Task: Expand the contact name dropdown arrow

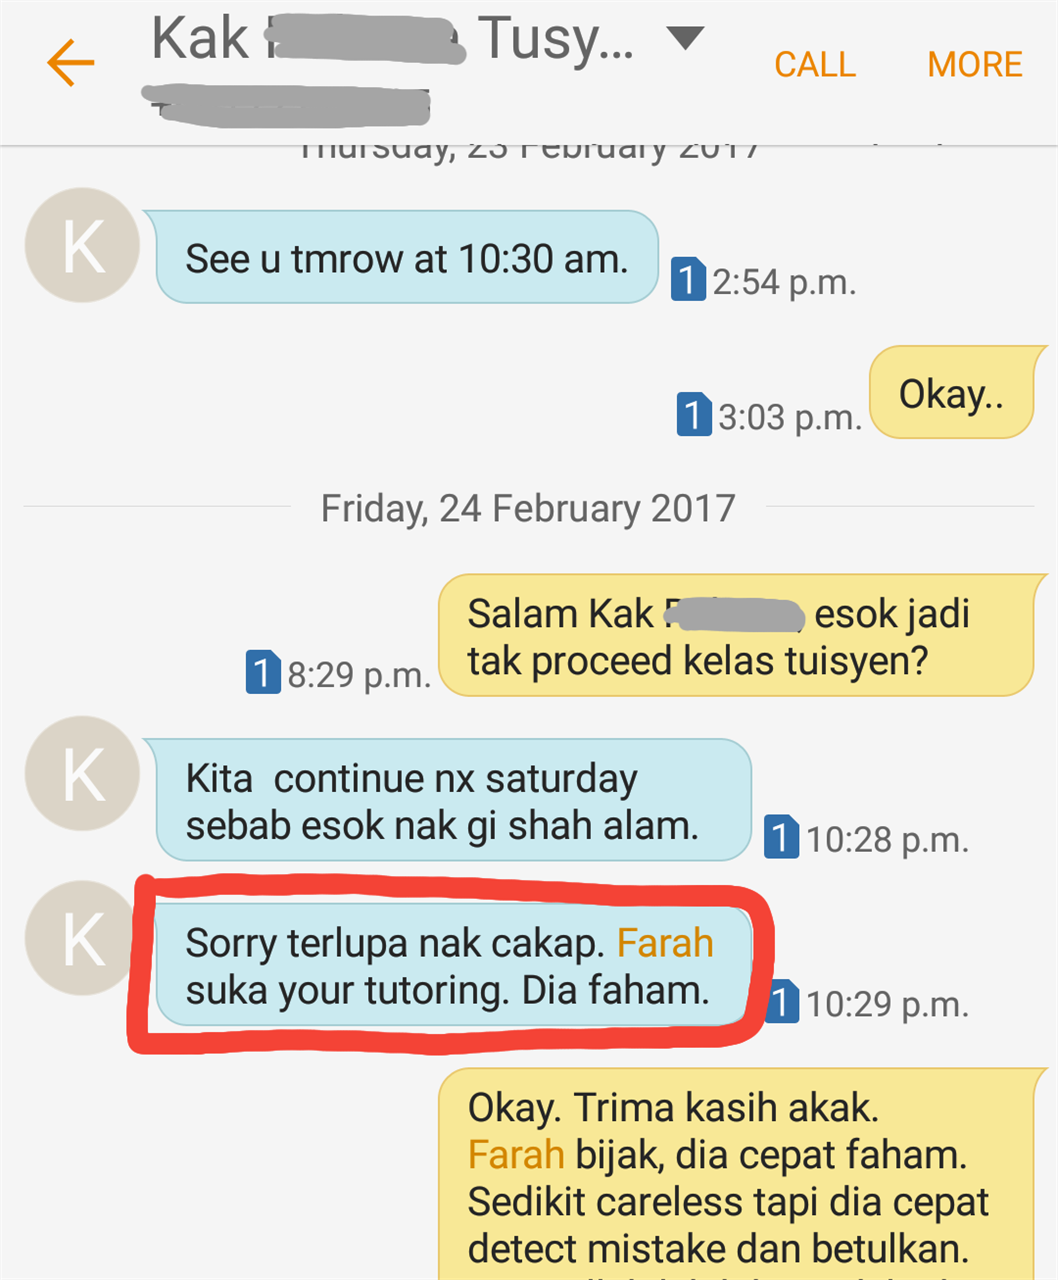Action: click(685, 40)
